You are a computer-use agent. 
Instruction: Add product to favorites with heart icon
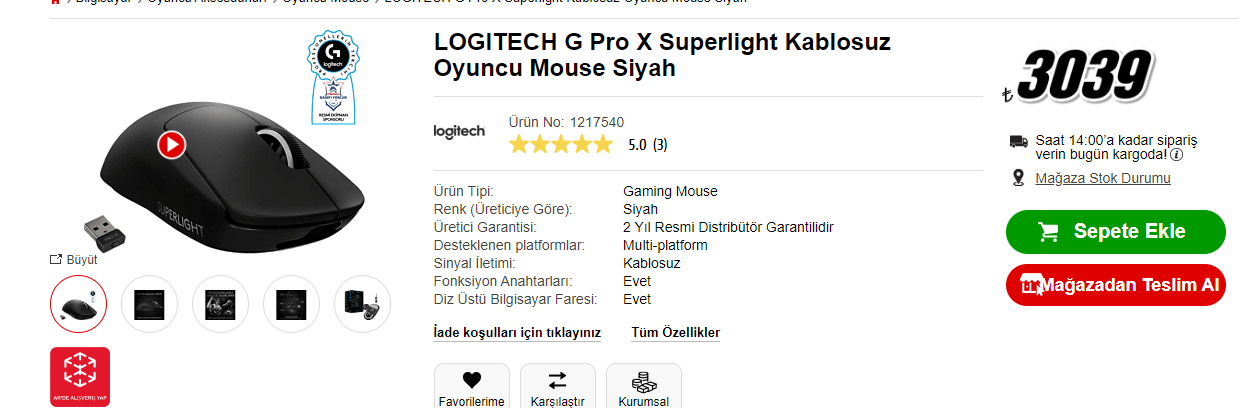click(x=472, y=381)
